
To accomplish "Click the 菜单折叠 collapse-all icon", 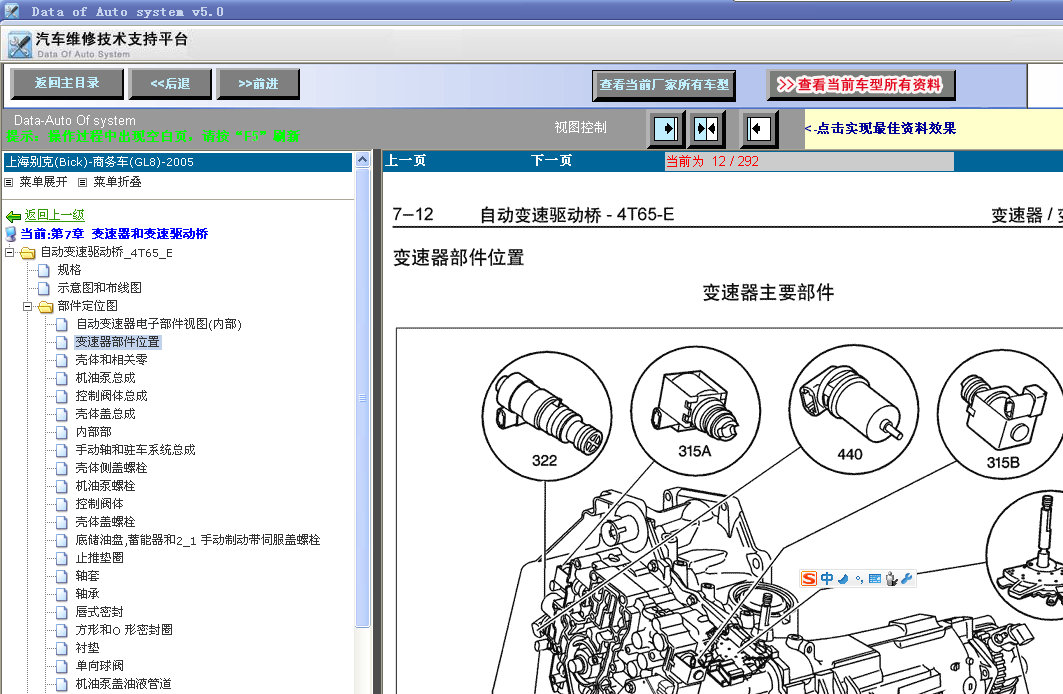I will tap(83, 182).
